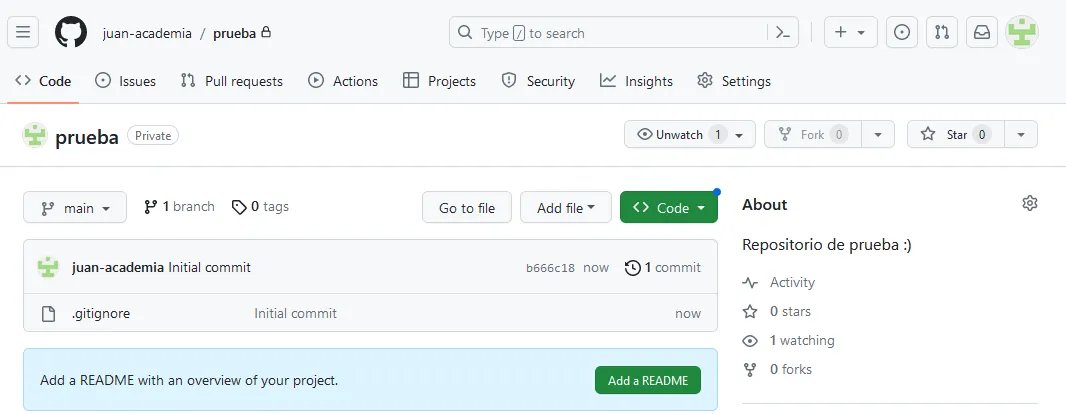Open the issues icon in header
The image size is (1066, 414).
902,32
